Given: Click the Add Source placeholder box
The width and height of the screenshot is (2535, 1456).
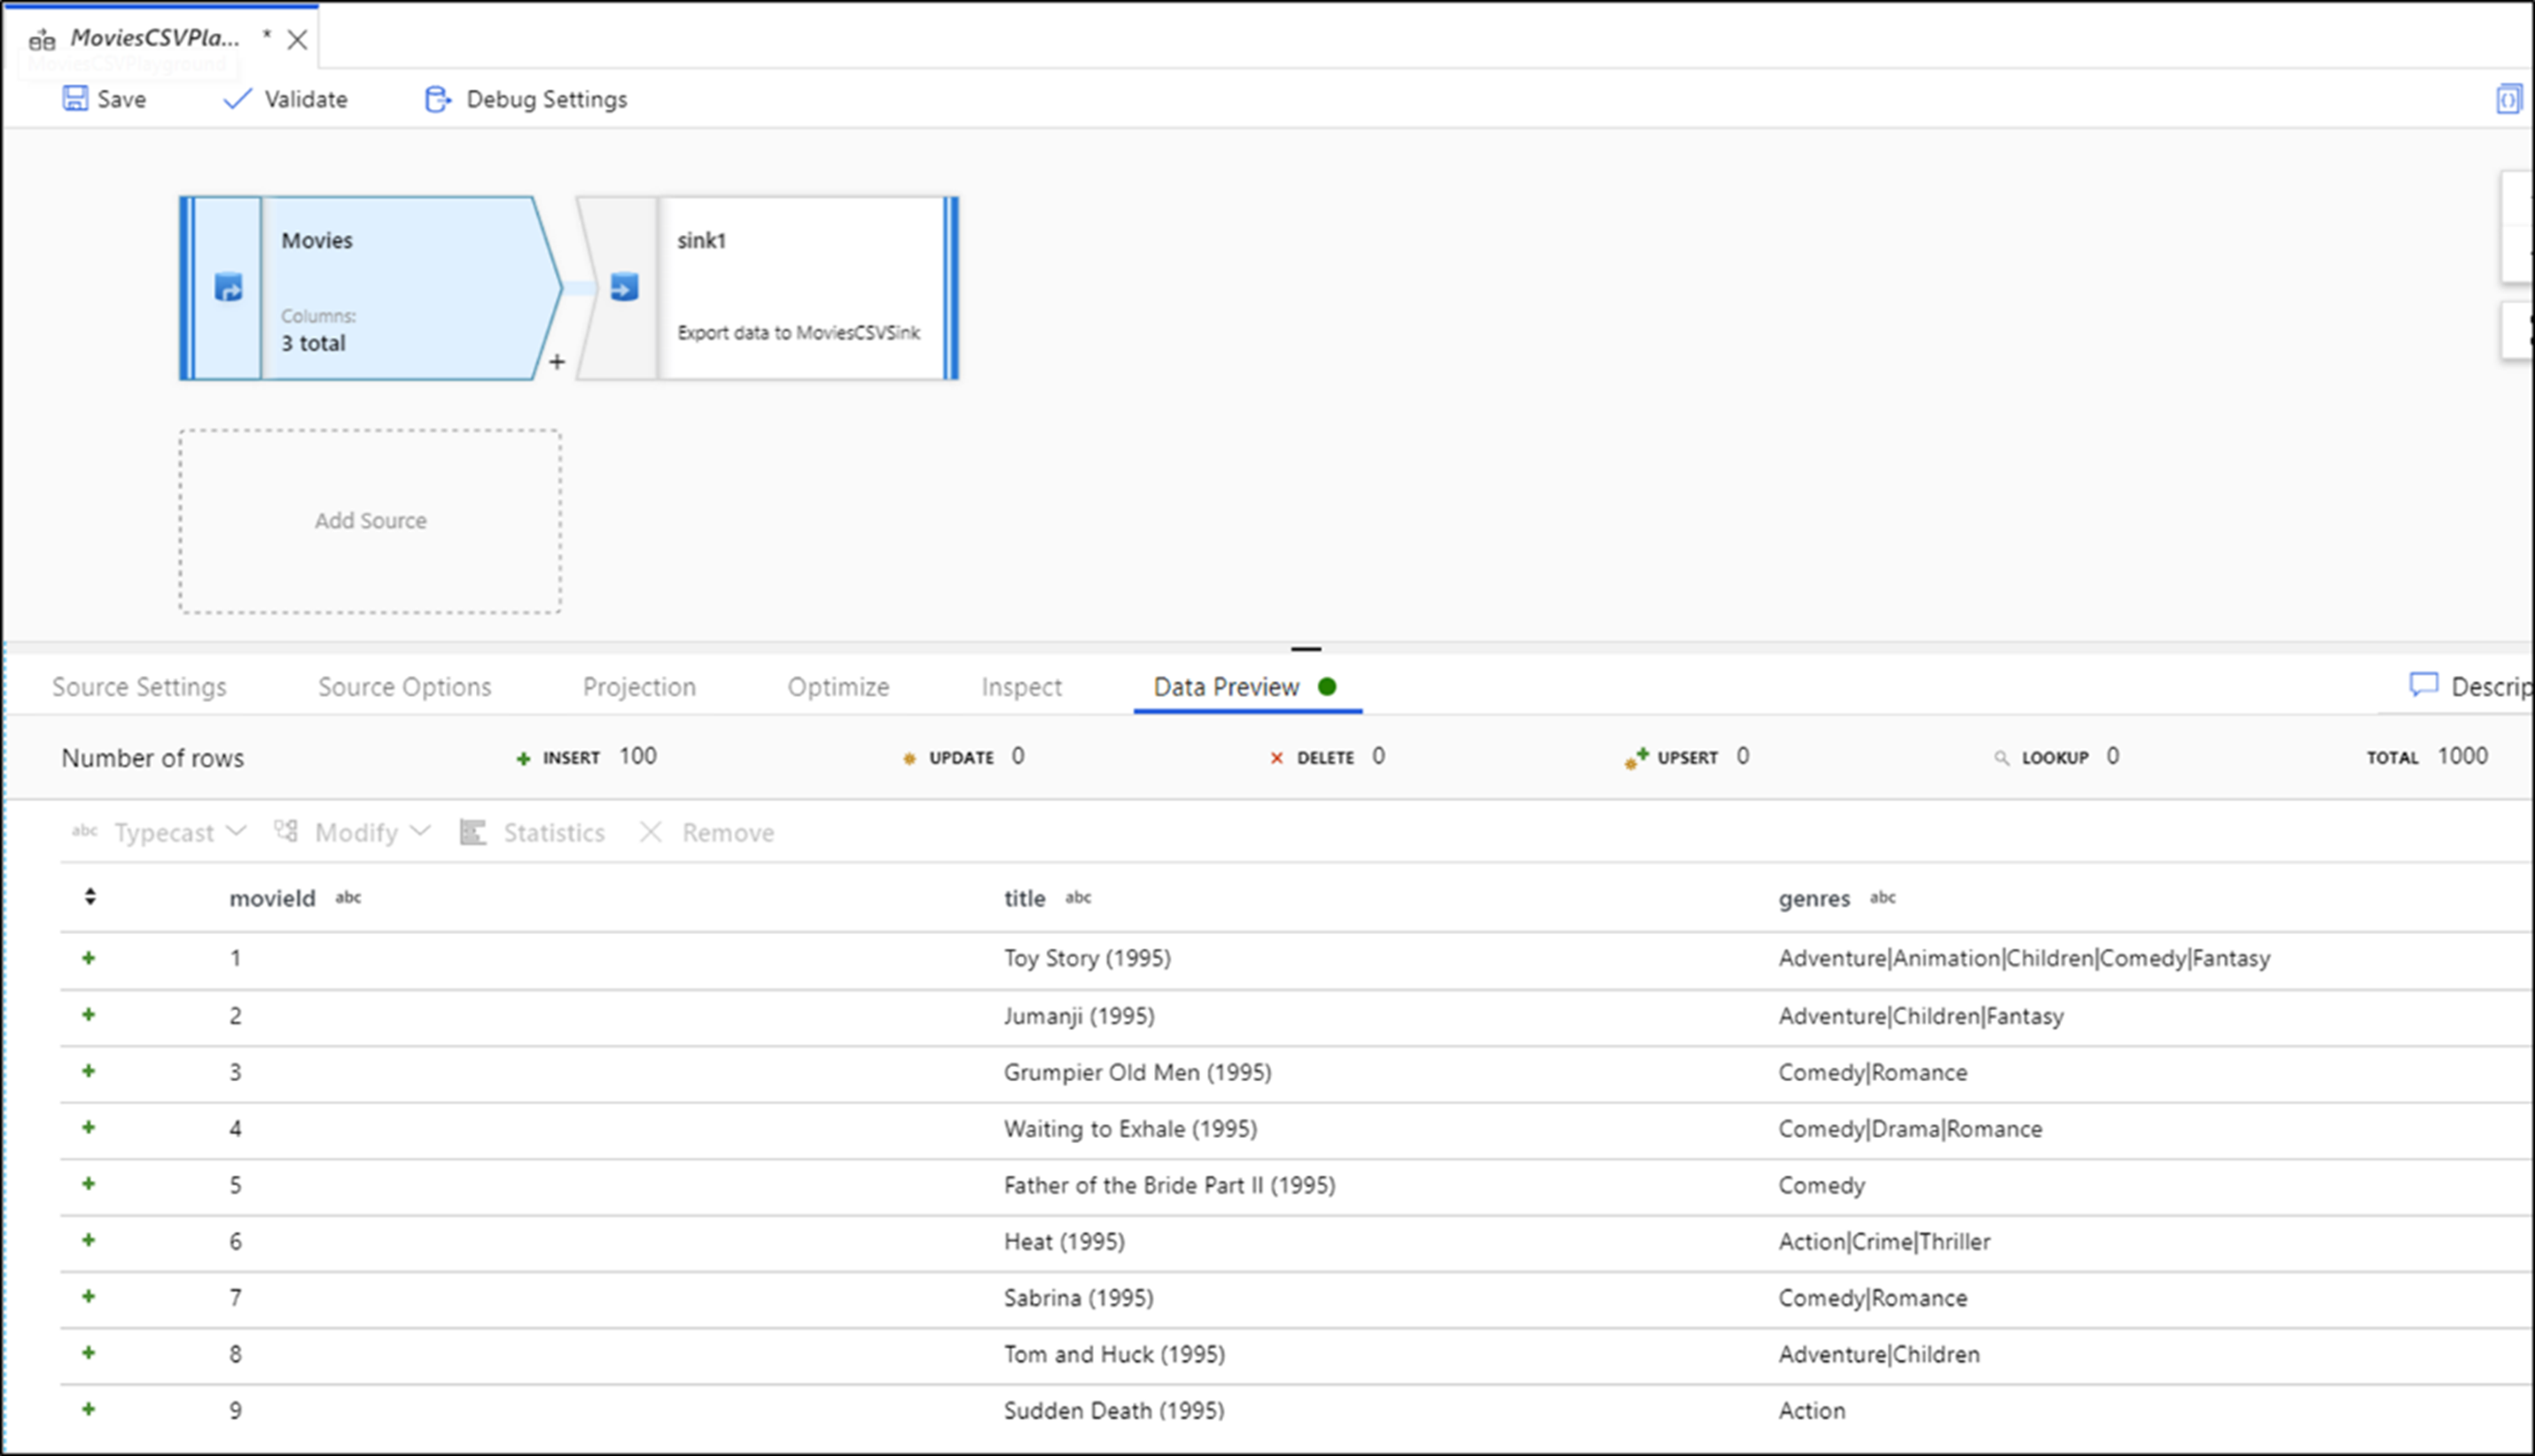Looking at the screenshot, I should coord(370,521).
